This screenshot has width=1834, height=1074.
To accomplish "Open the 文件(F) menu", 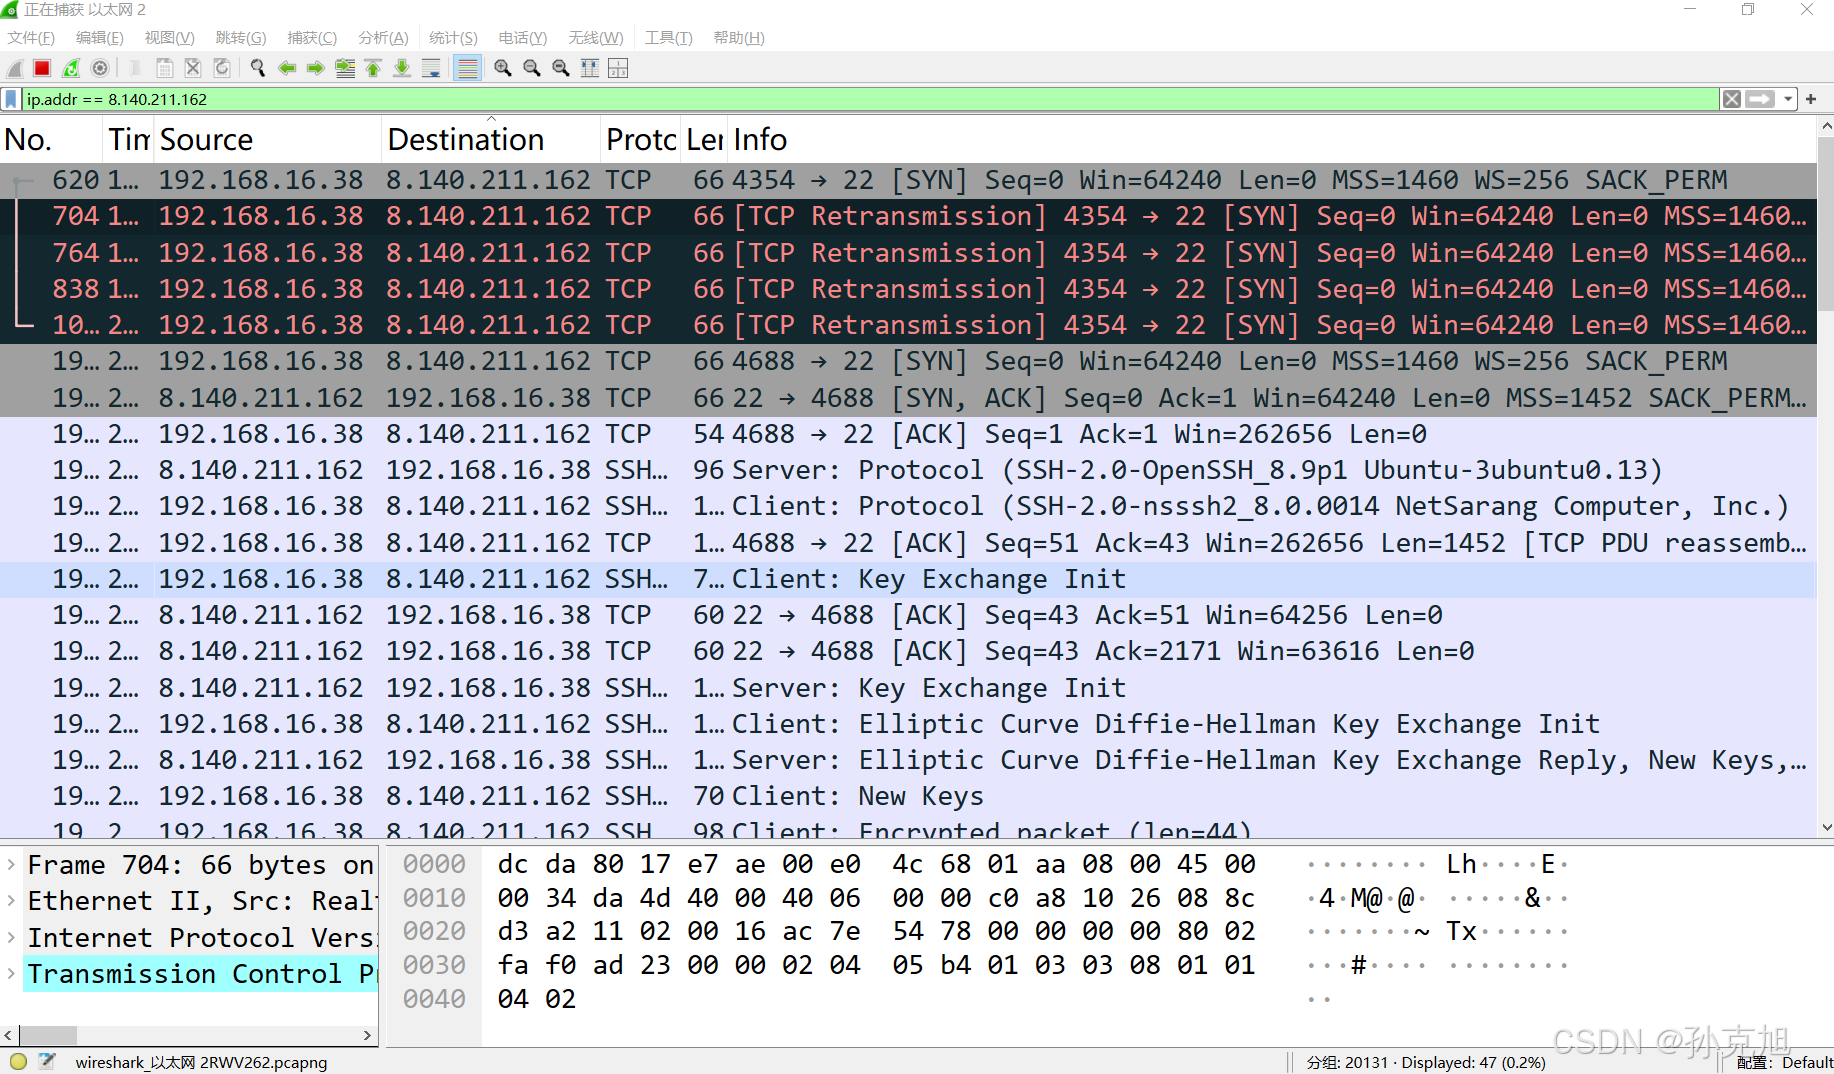I will (31, 38).
